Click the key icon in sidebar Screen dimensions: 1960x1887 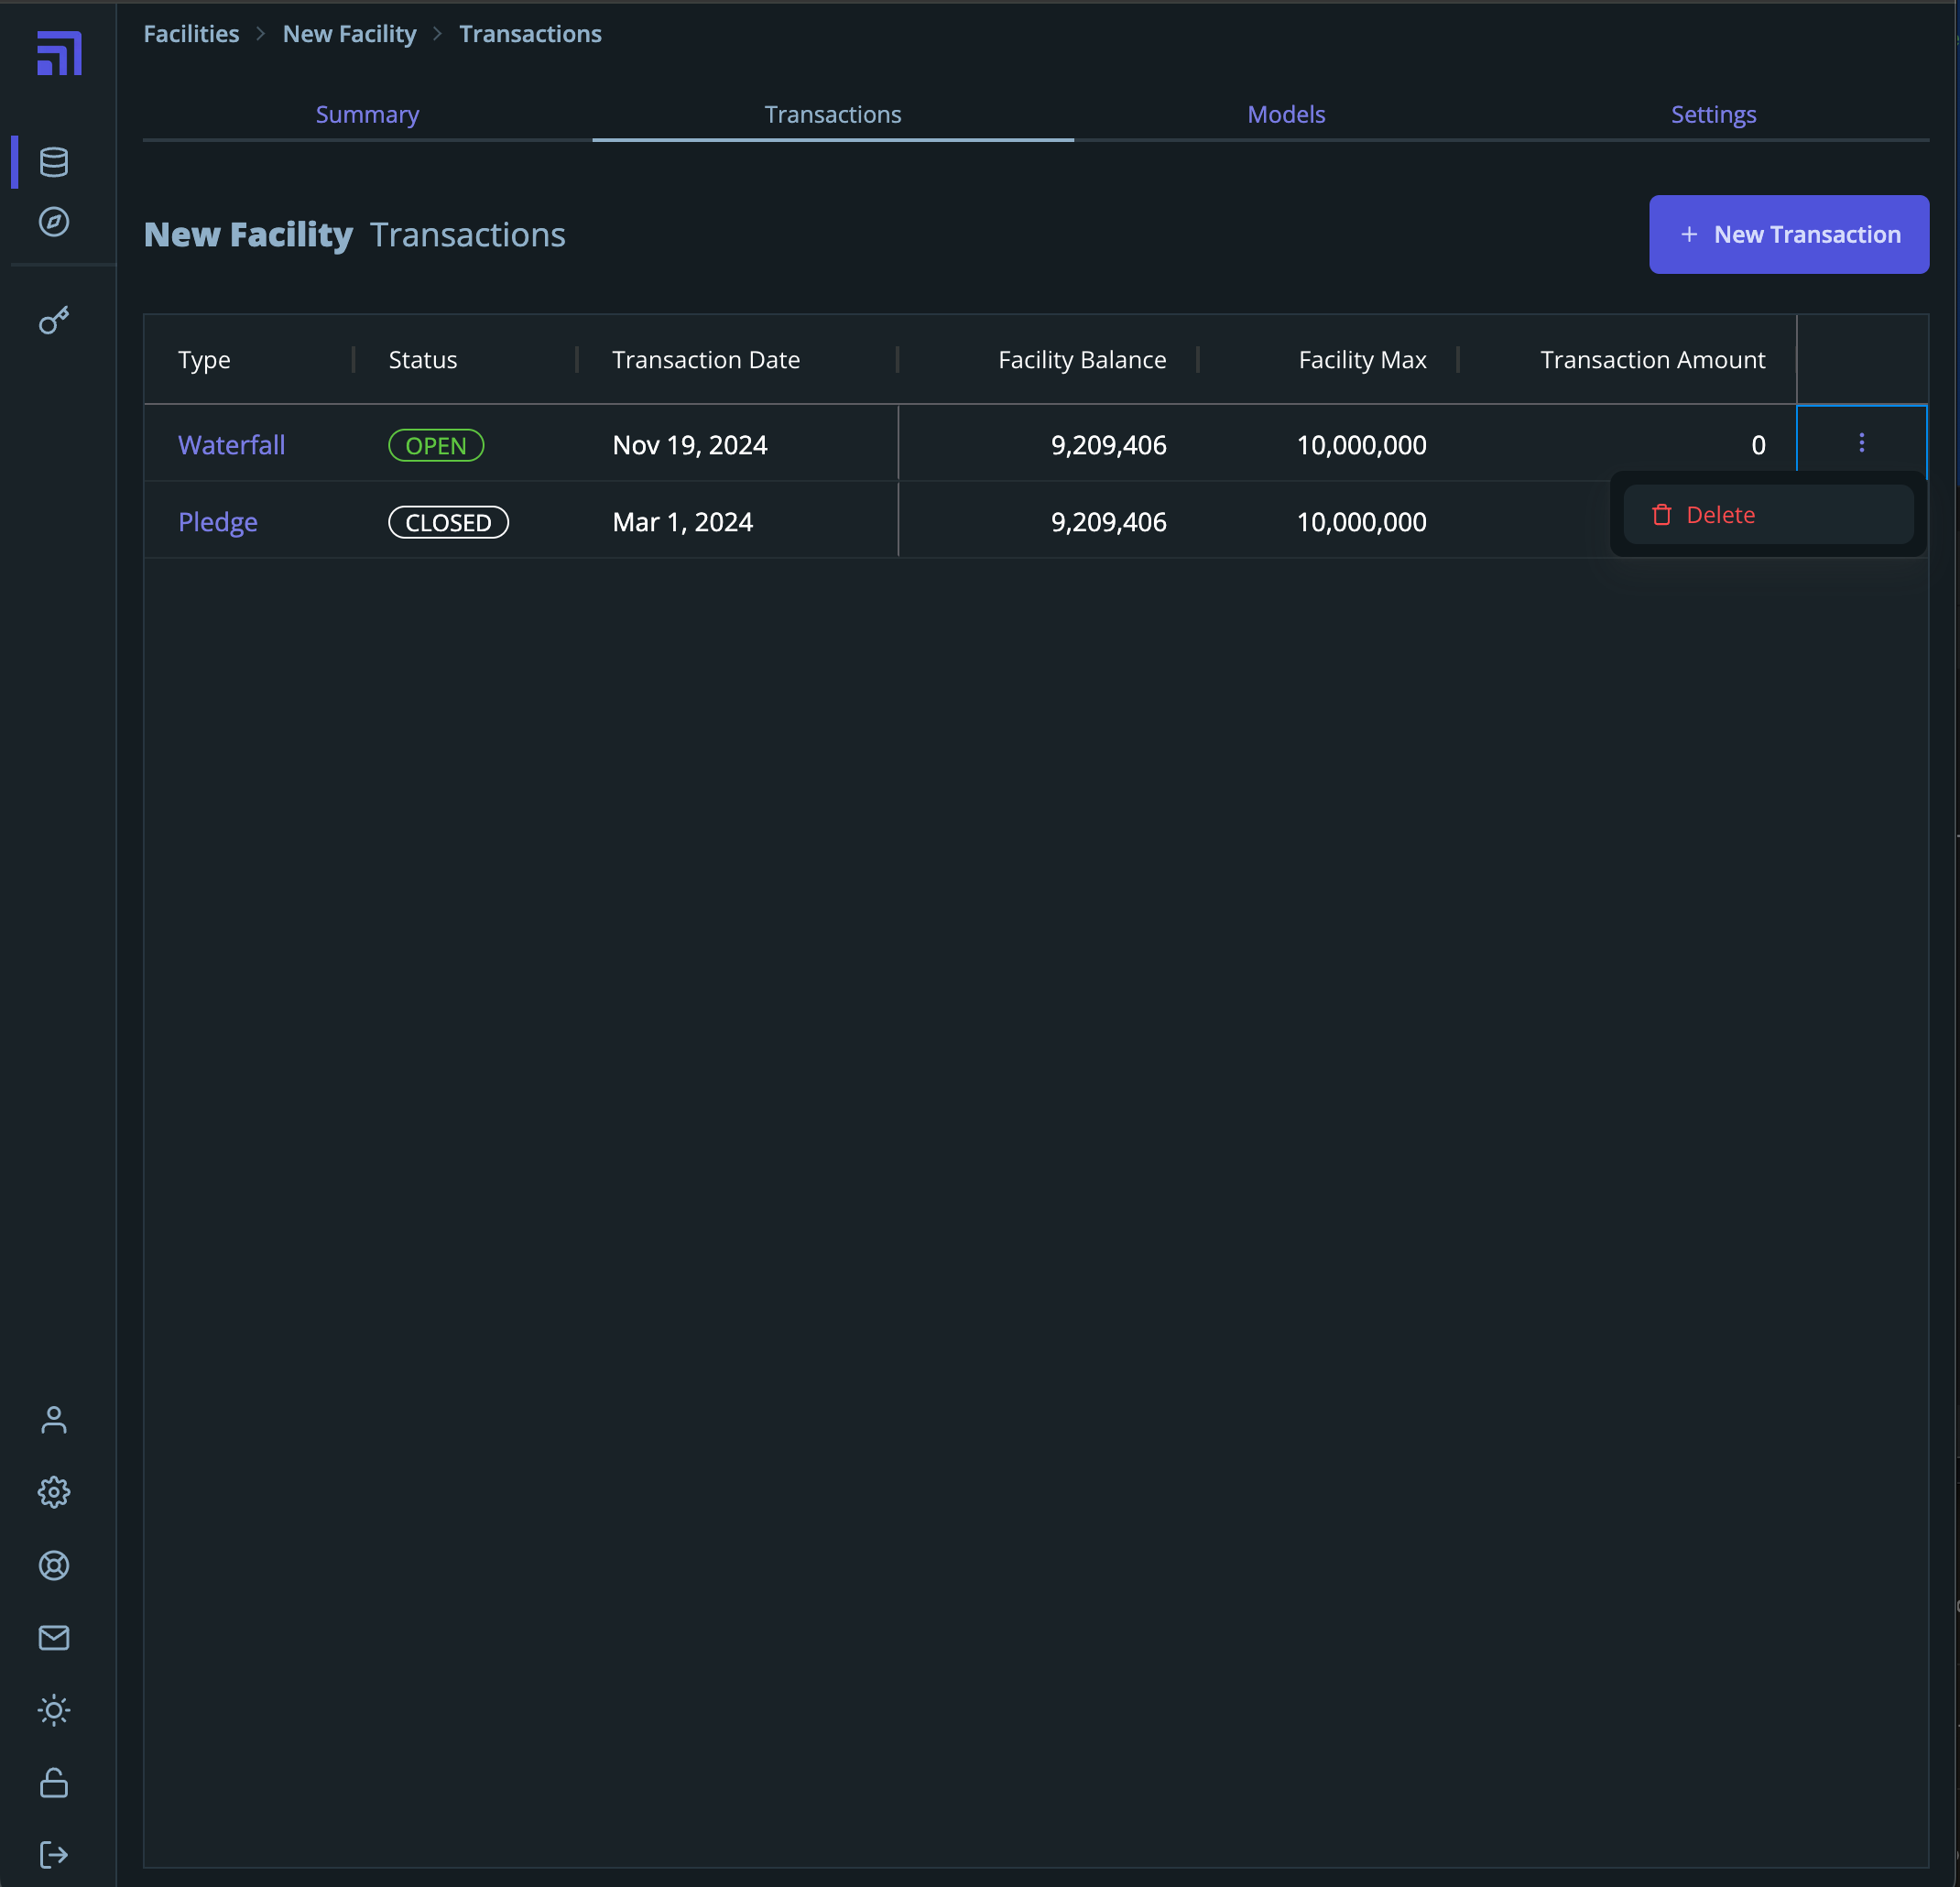pos(54,321)
